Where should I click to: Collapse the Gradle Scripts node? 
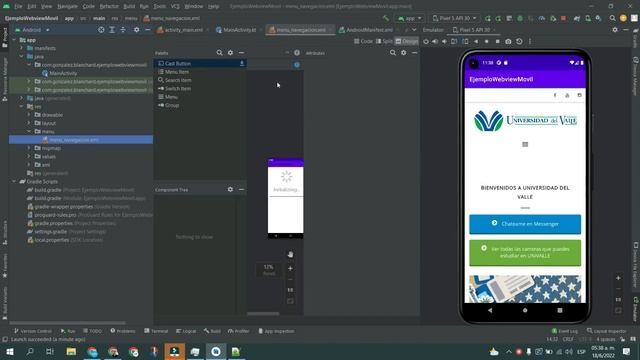click(x=14, y=181)
